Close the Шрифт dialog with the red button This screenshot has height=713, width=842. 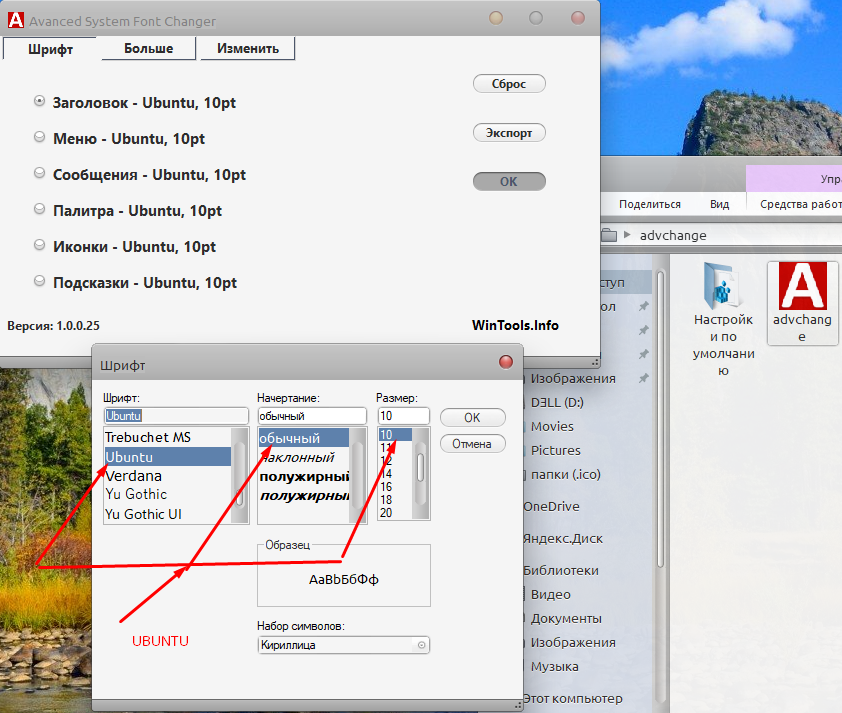(x=505, y=362)
